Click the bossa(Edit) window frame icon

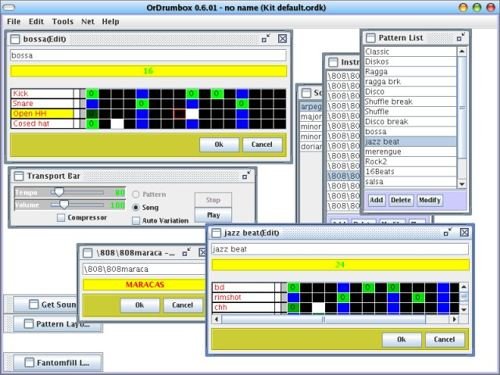[15, 39]
